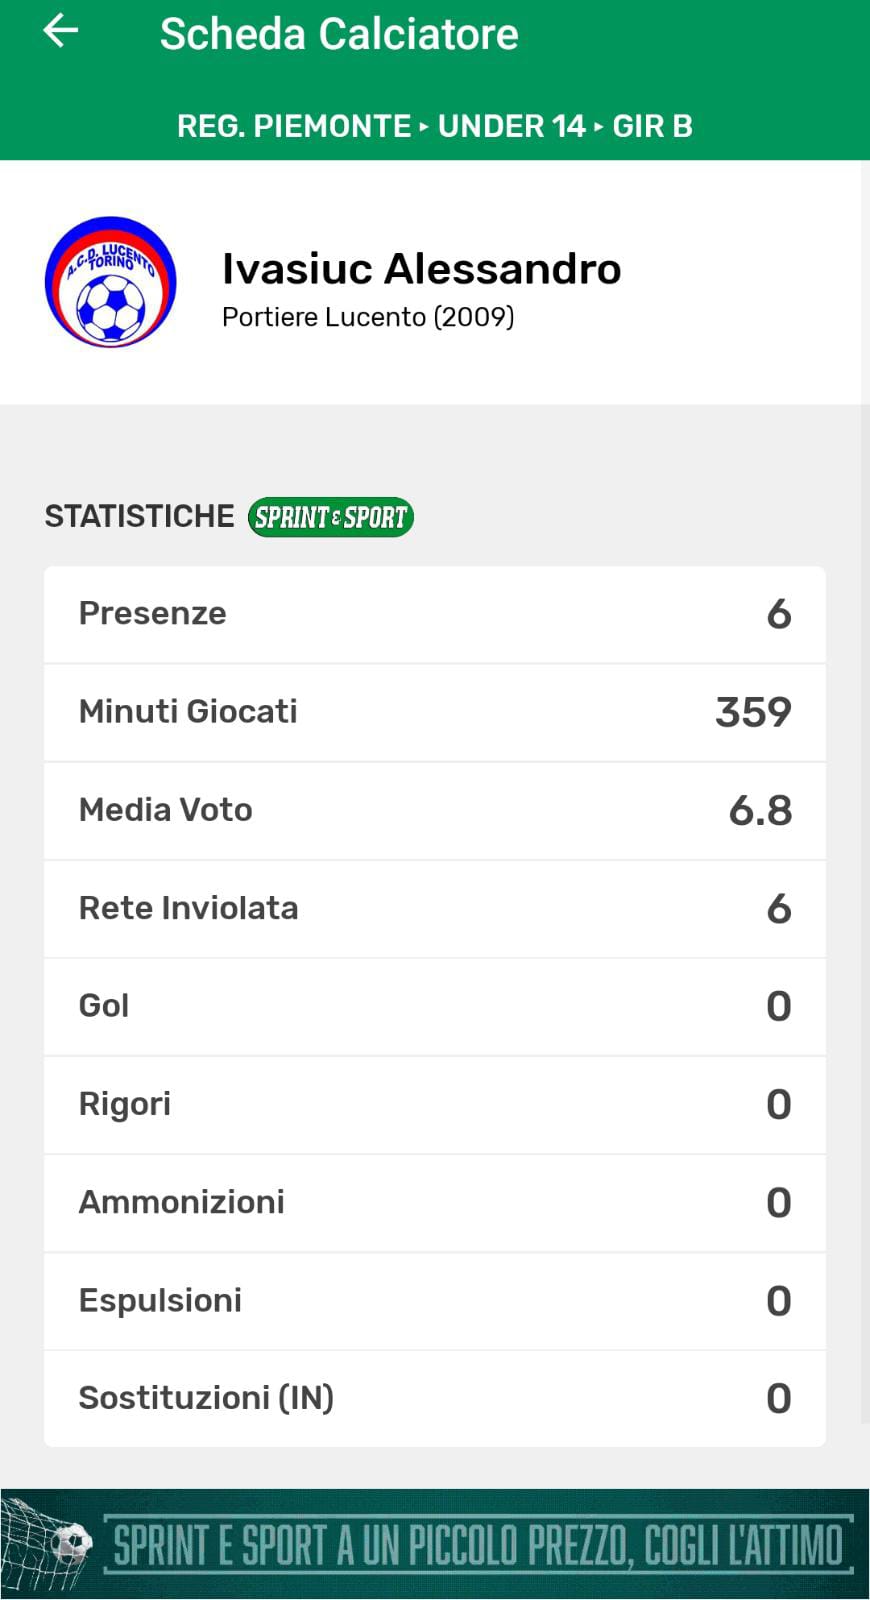Click the Rete Inviolata row
870x1600 pixels.
pos(435,908)
